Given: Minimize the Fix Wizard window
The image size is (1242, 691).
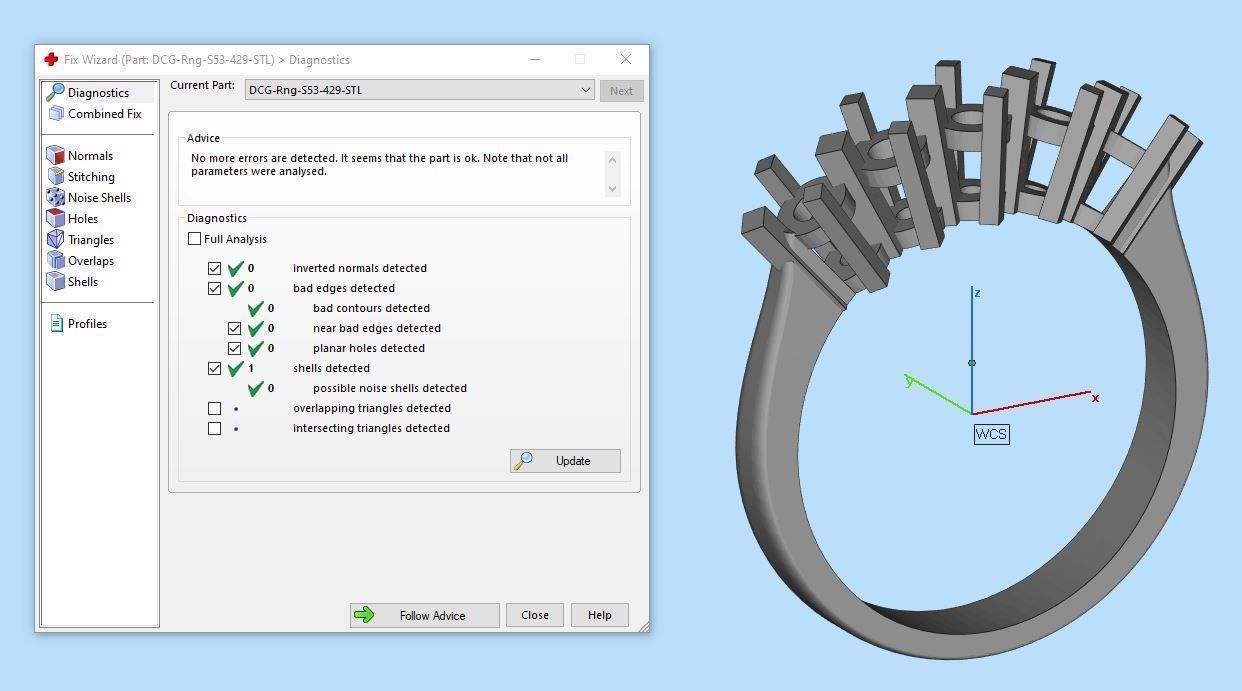Looking at the screenshot, I should coord(535,59).
